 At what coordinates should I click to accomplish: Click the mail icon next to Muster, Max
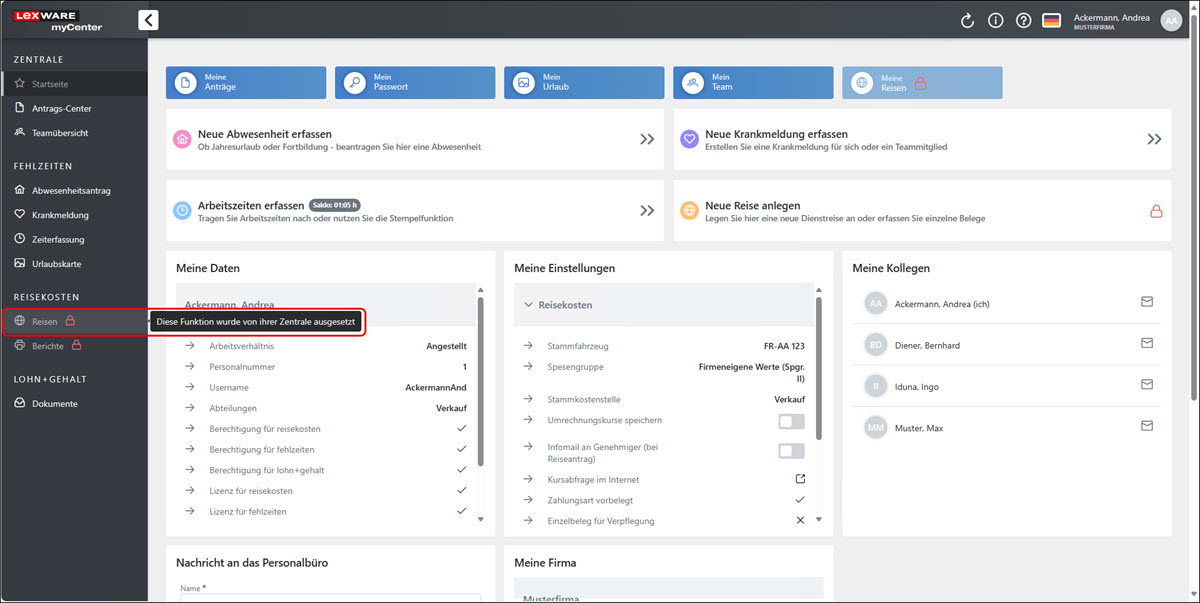click(1147, 427)
